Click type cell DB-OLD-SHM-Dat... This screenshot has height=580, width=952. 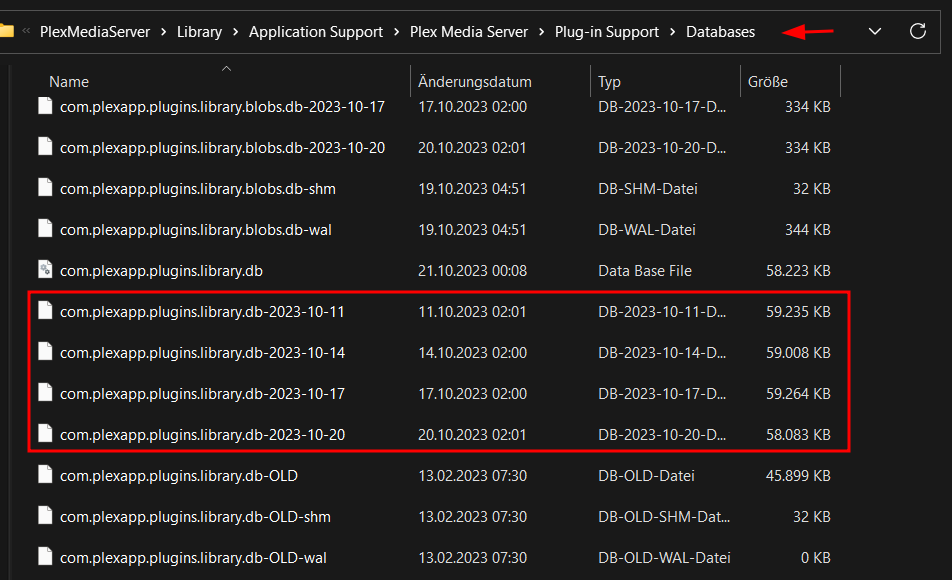[664, 517]
